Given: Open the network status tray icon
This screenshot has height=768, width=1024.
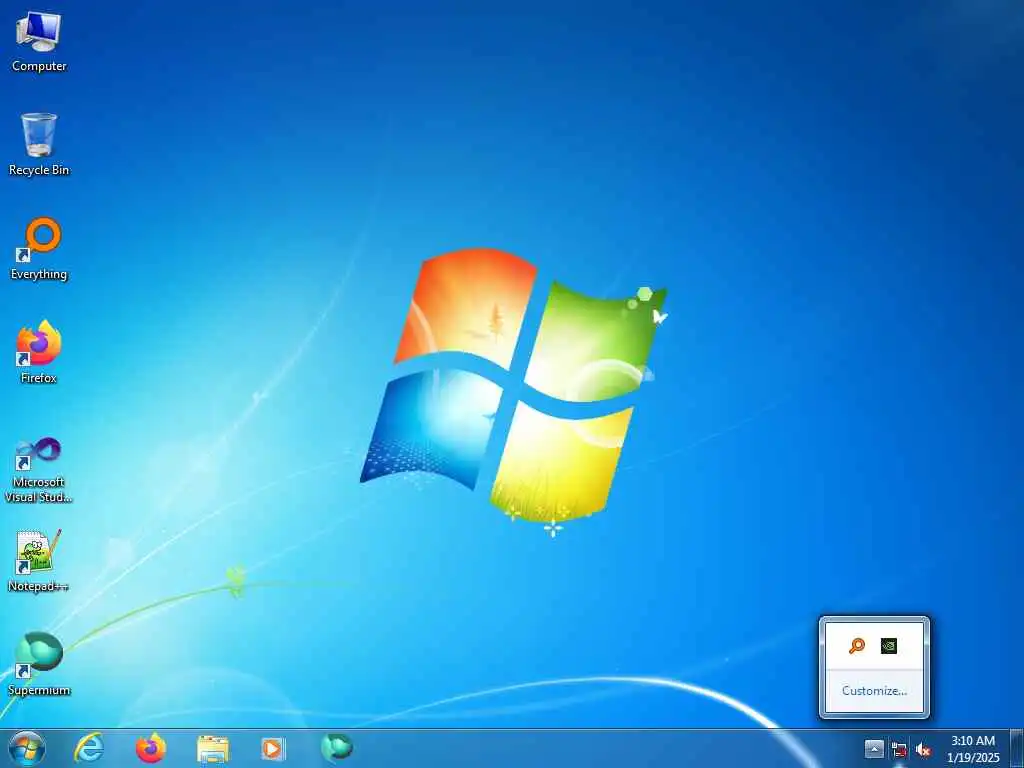Looking at the screenshot, I should [899, 750].
